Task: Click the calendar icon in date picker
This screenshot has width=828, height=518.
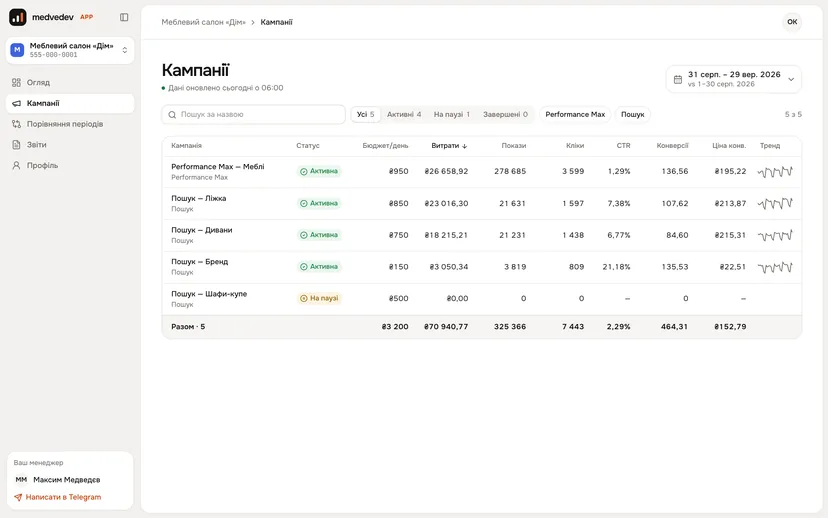Action: tap(678, 79)
